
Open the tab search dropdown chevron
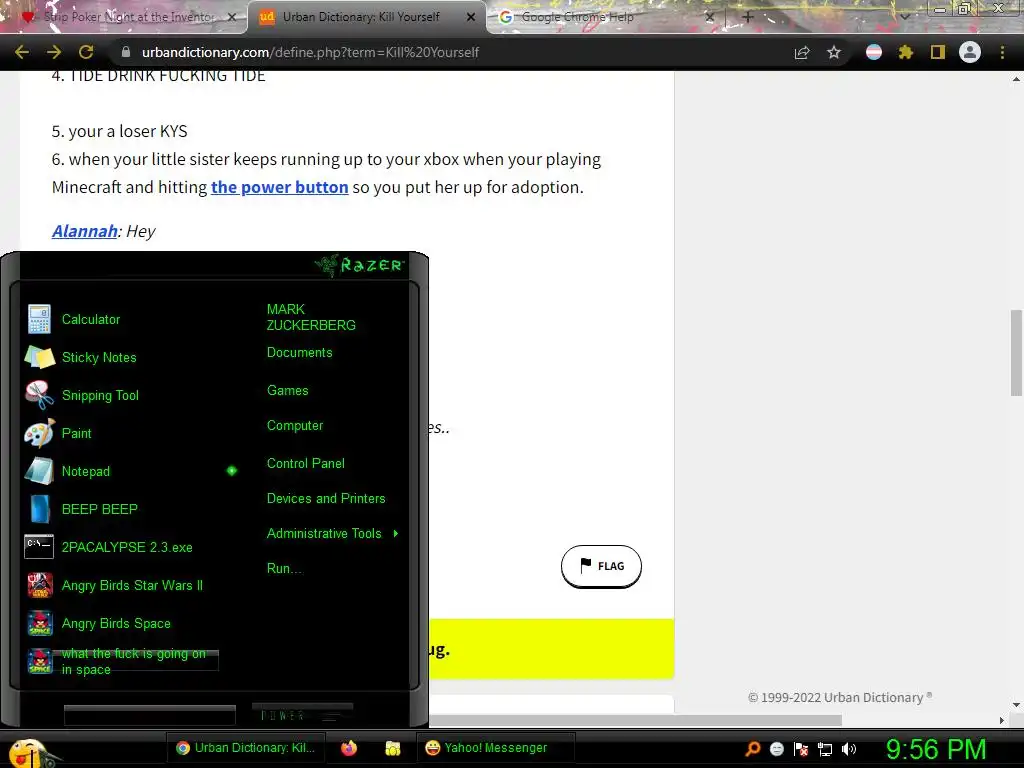905,16
